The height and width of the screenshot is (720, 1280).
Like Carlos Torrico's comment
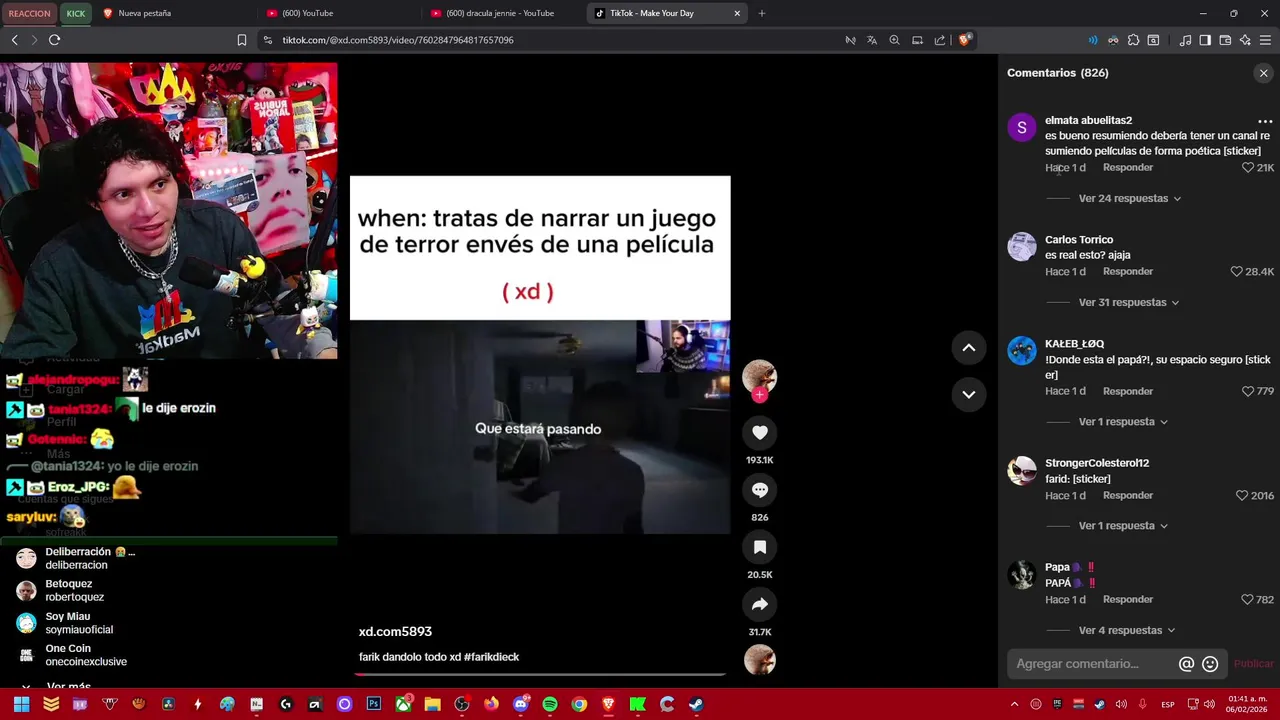click(1237, 272)
